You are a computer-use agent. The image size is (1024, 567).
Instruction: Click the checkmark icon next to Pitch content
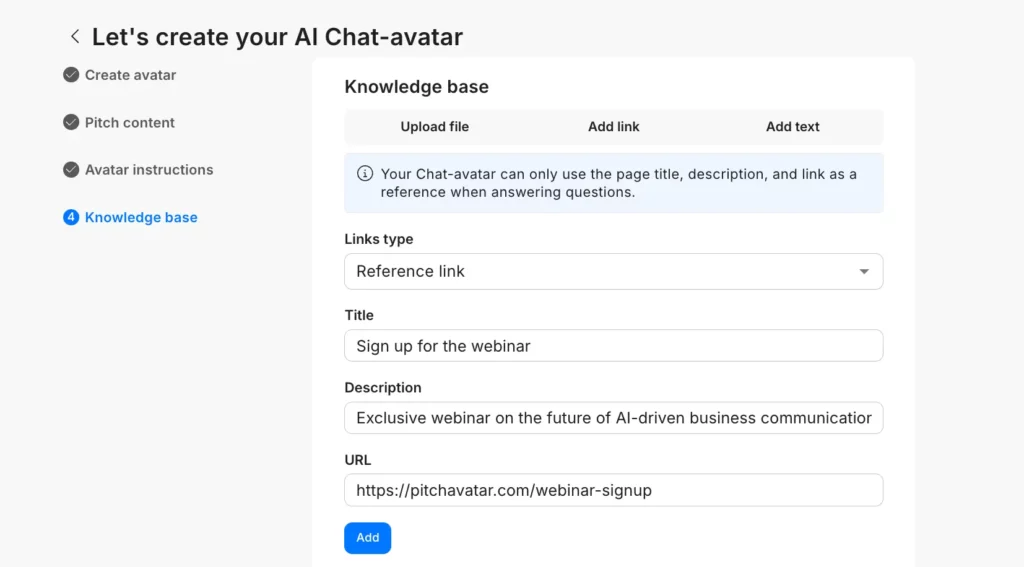point(71,122)
